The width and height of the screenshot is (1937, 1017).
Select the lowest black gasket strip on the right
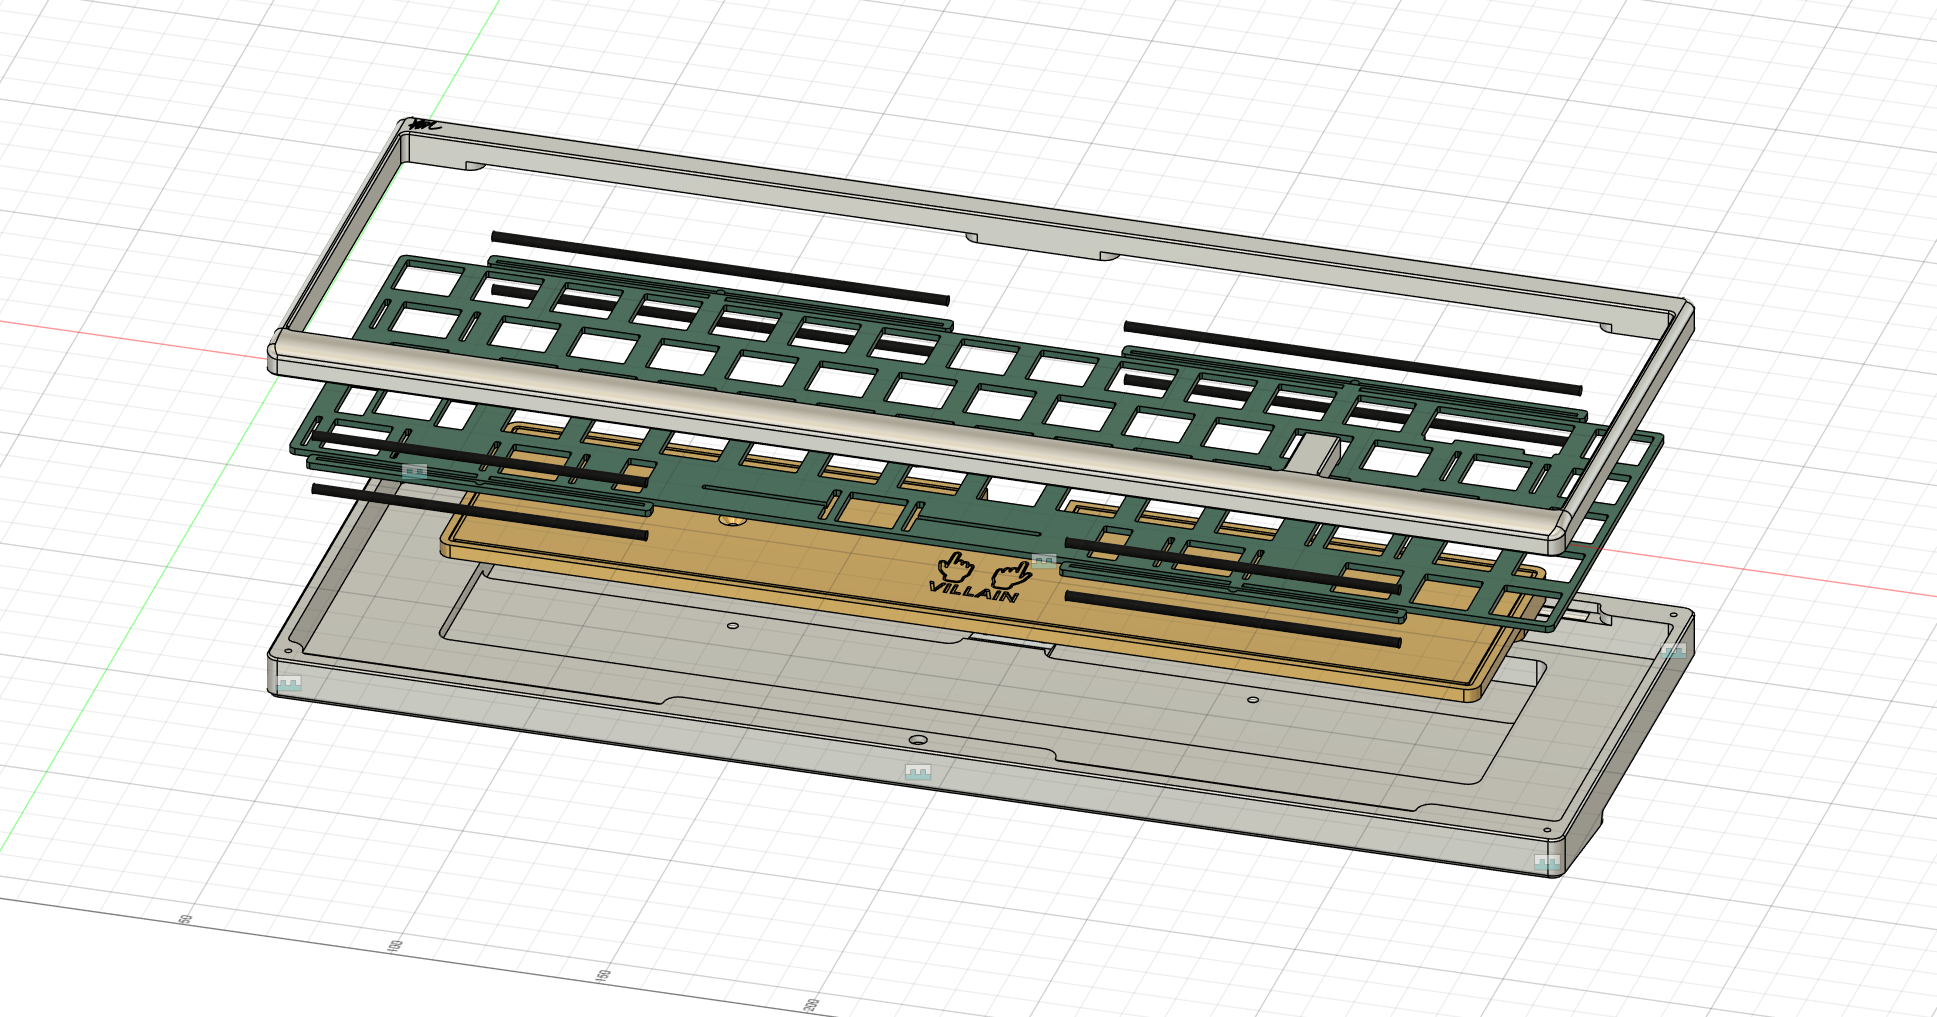[1233, 620]
